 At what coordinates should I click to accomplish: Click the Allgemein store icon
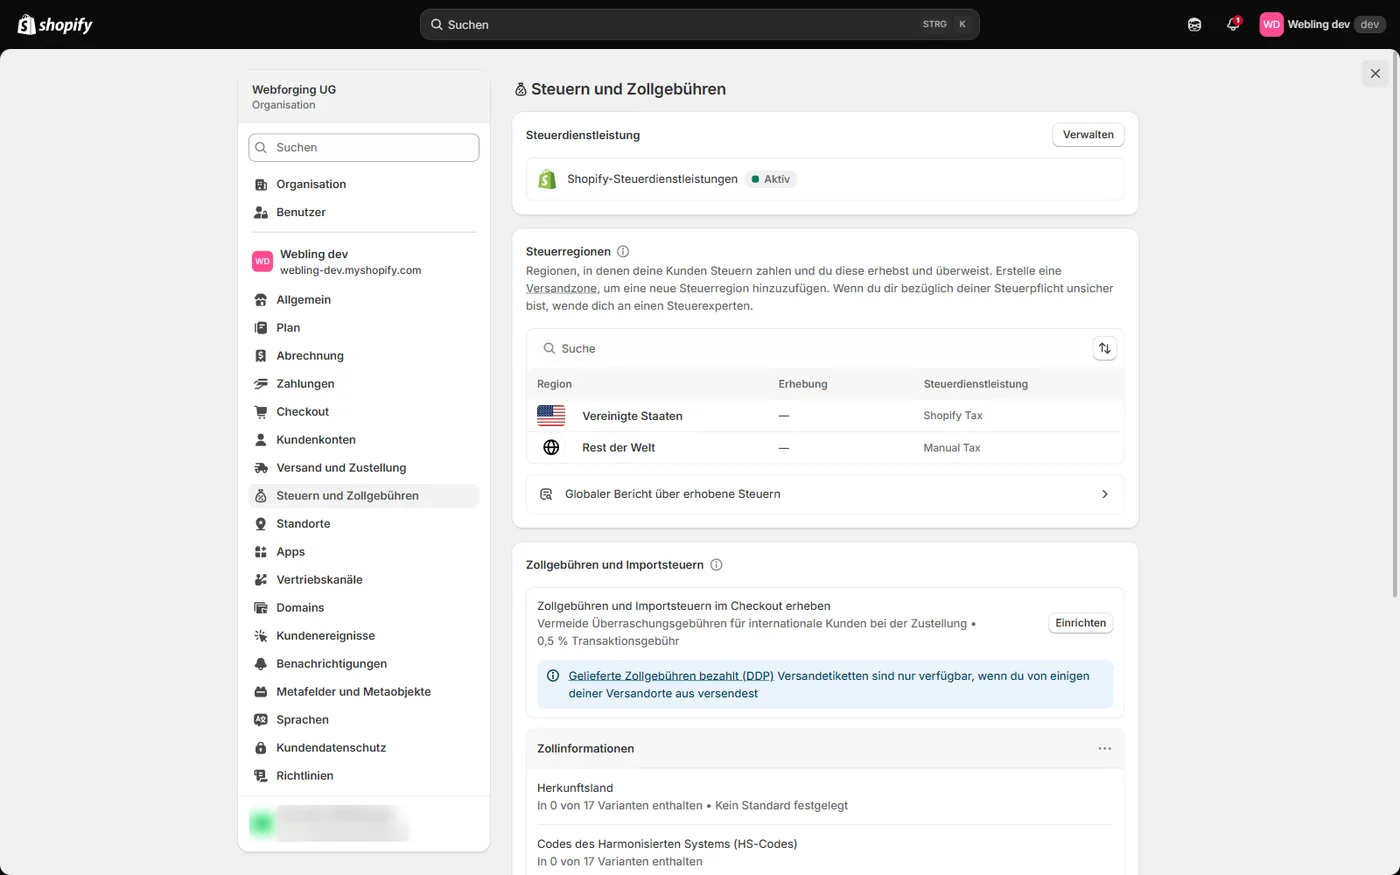click(261, 300)
